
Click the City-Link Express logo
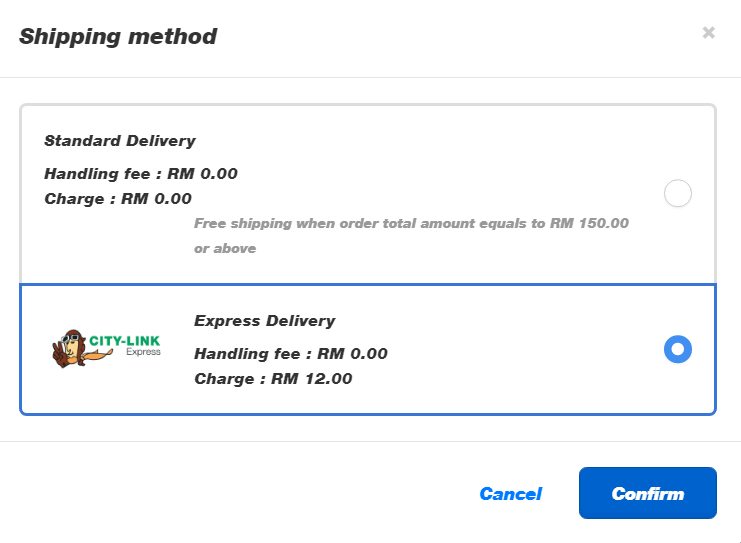pos(106,349)
